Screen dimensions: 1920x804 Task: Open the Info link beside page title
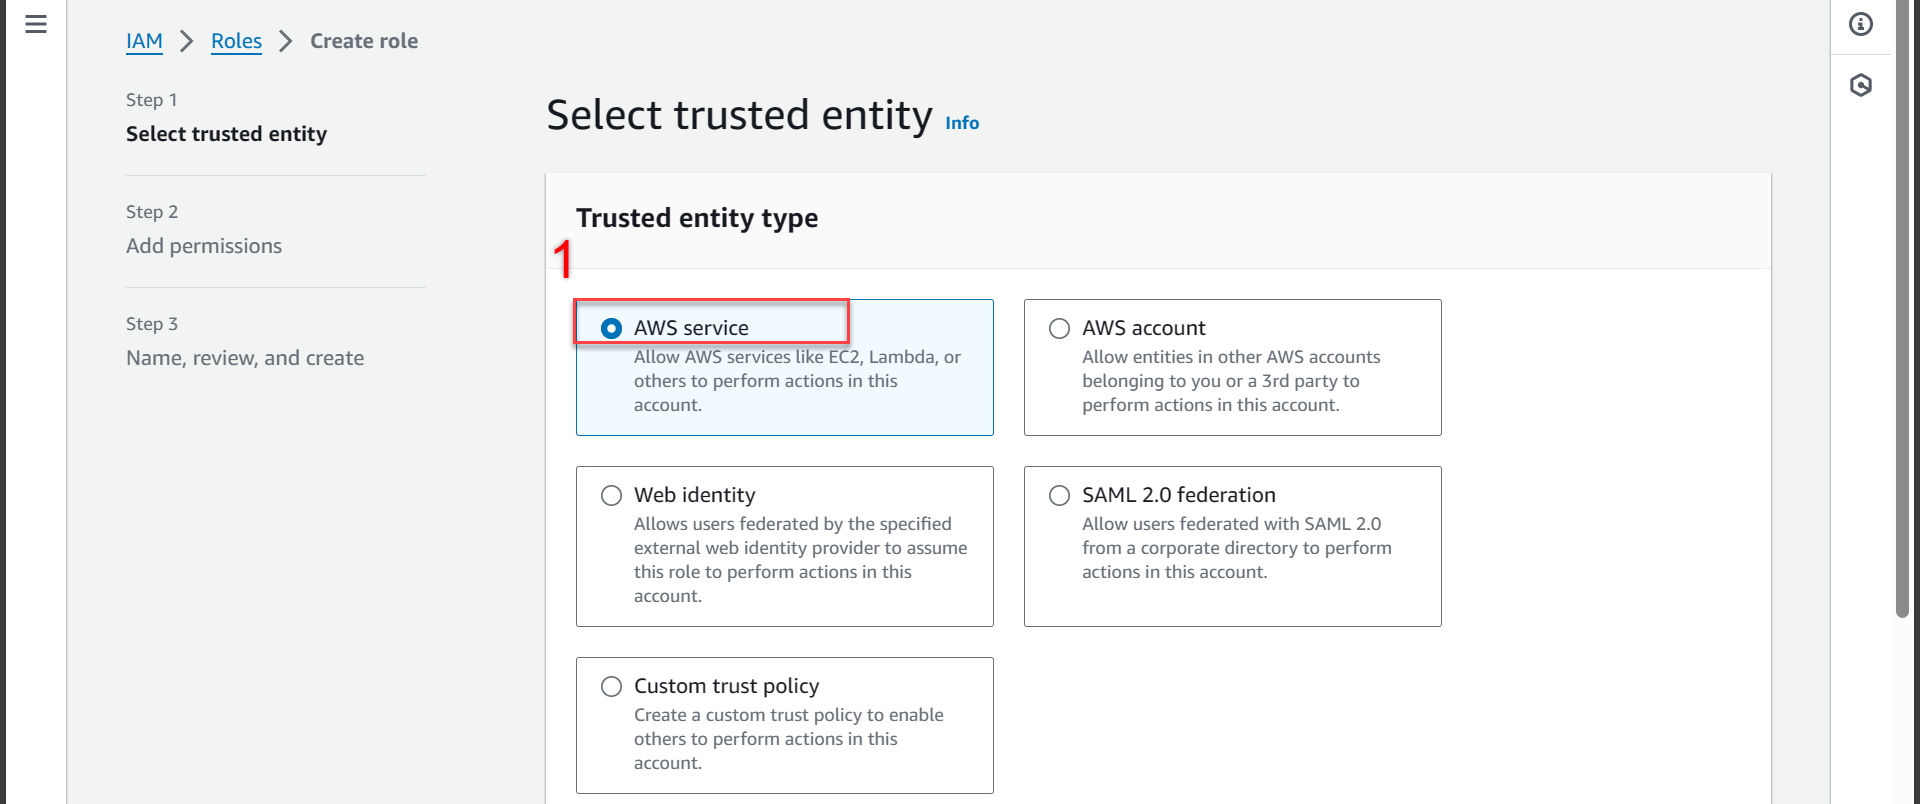[962, 123]
